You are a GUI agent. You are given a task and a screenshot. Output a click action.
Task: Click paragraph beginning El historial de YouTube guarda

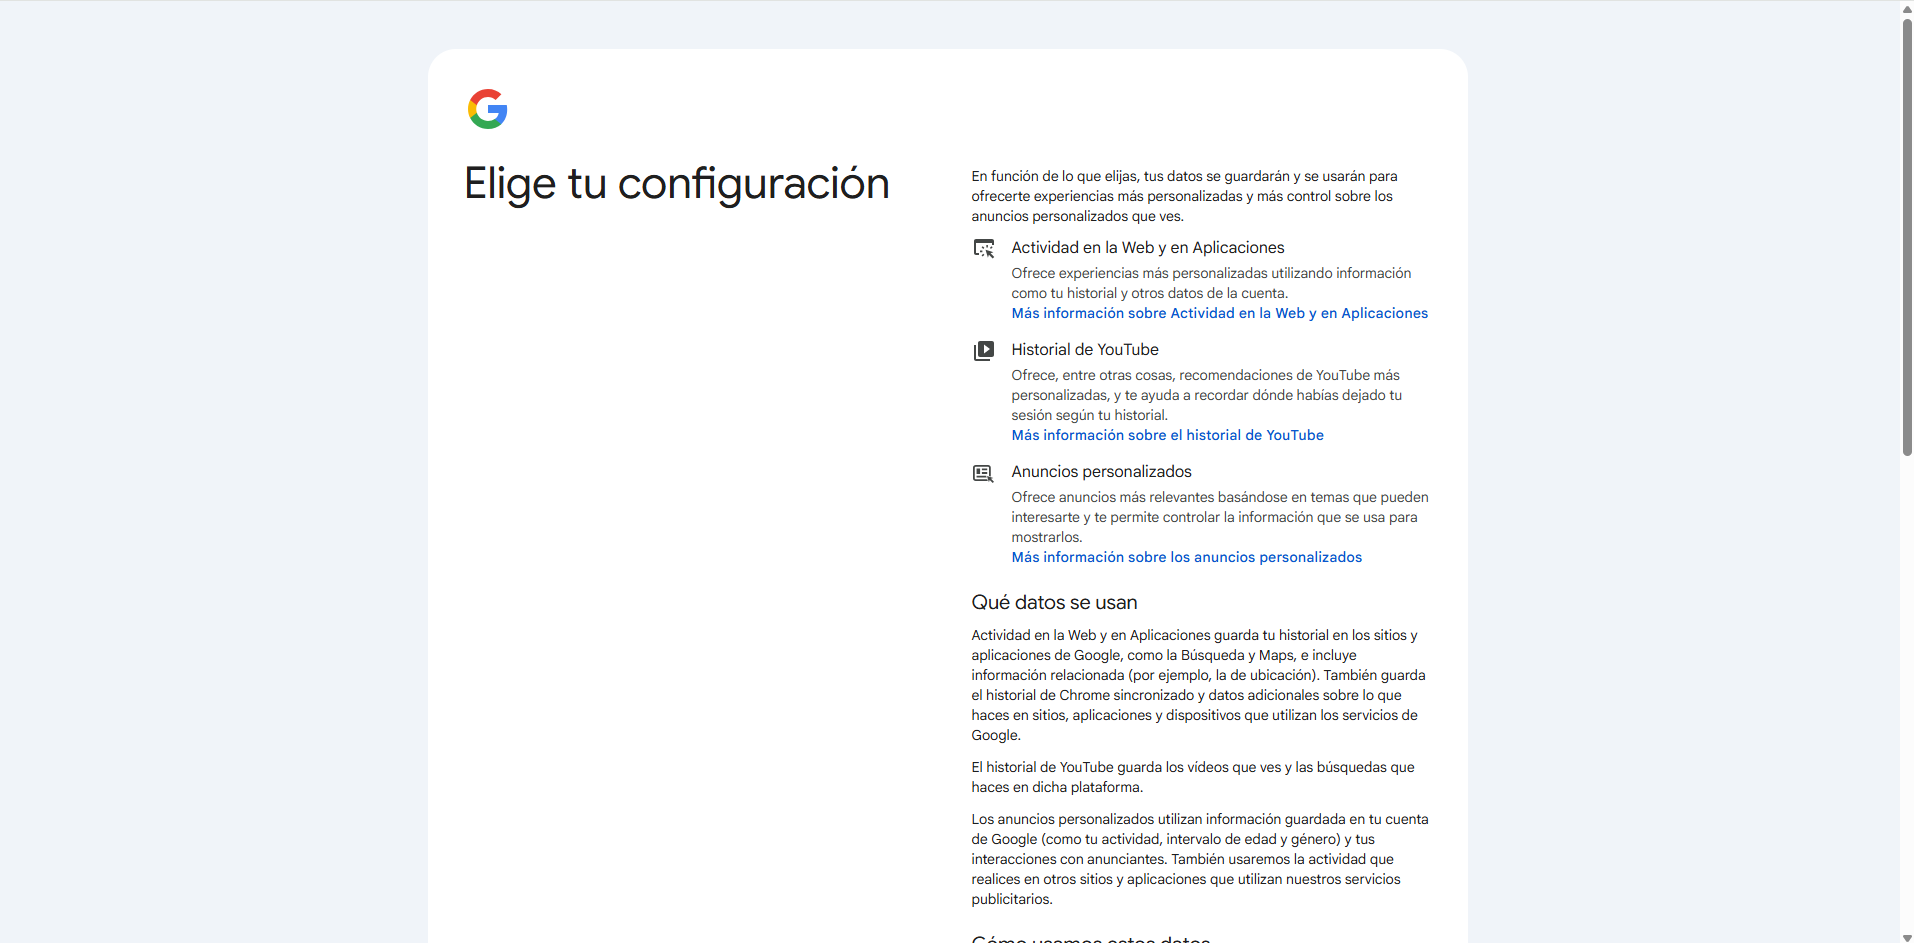coord(1192,777)
